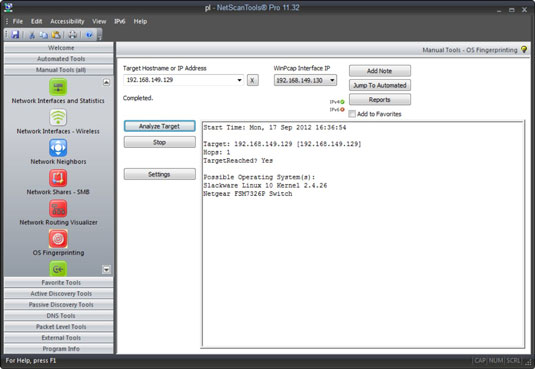Open toolbar options overflow arrow
This screenshot has width=535, height=369.
pos(99,35)
